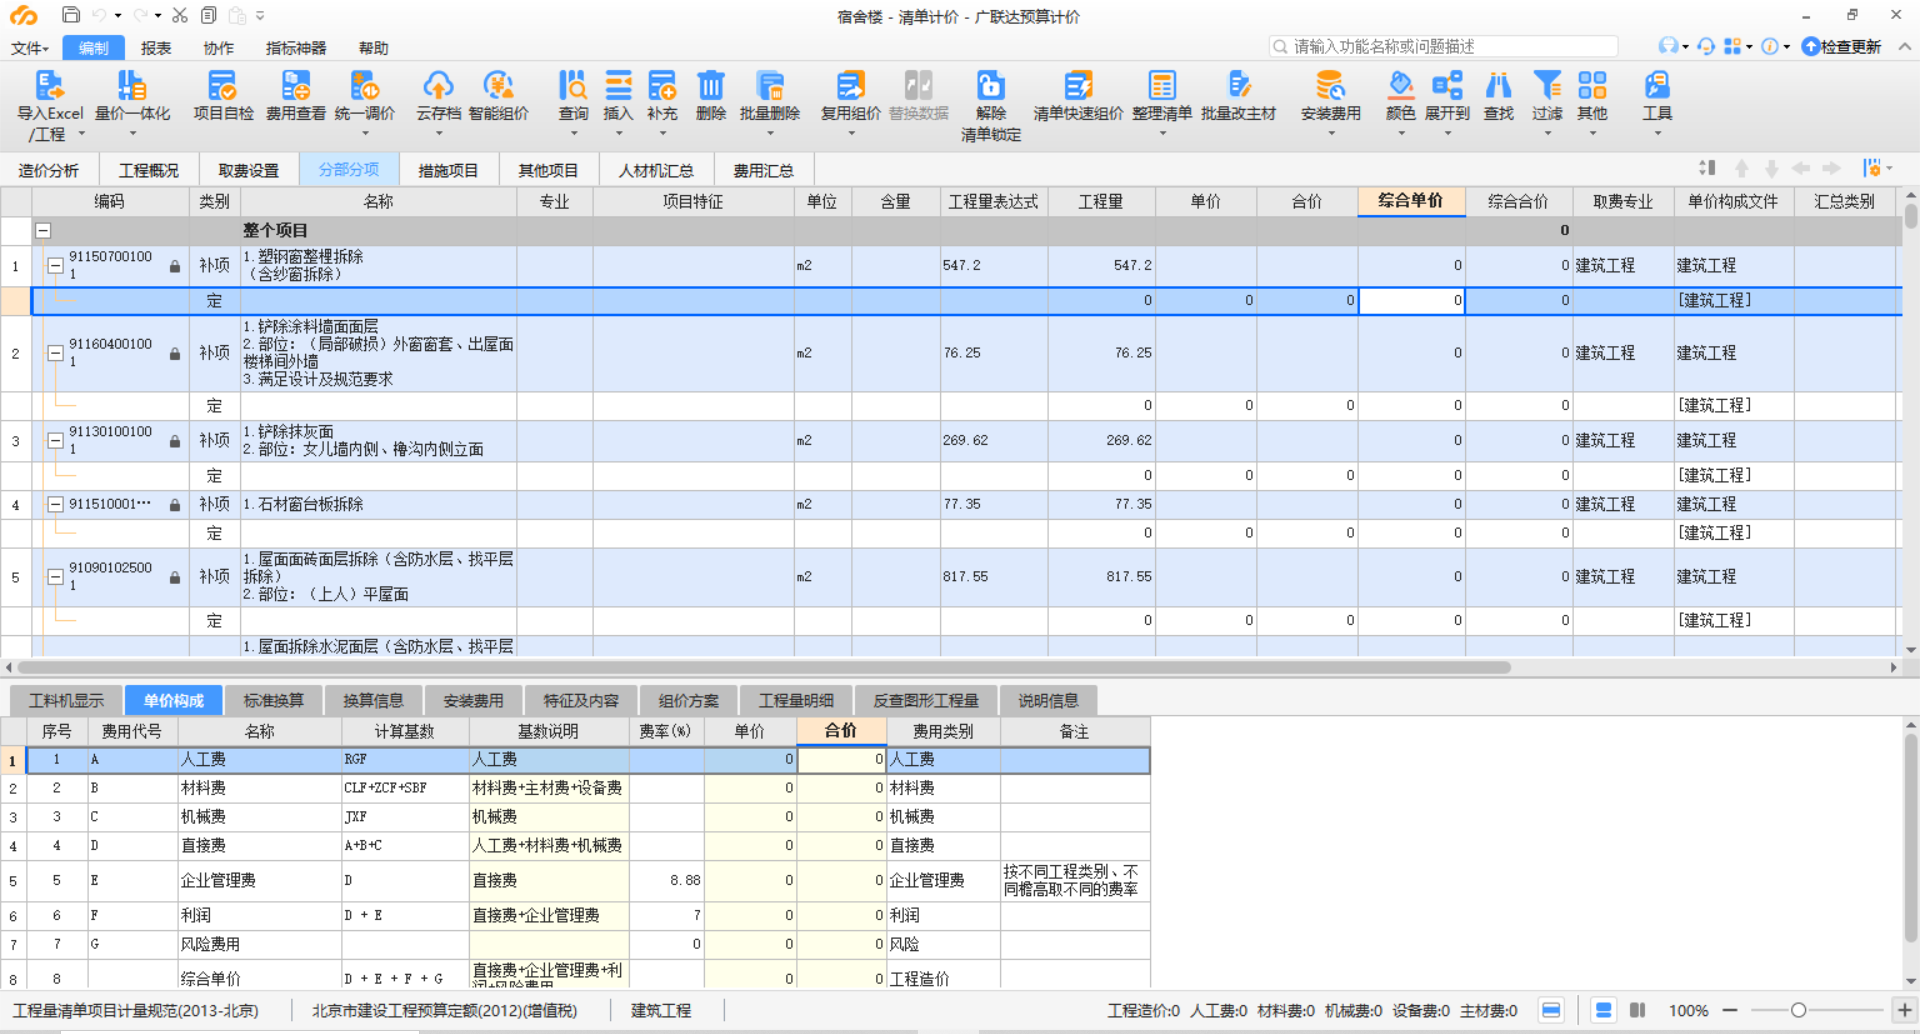Click the main table vertical scrollbar
1920x1034 pixels.
1911,216
